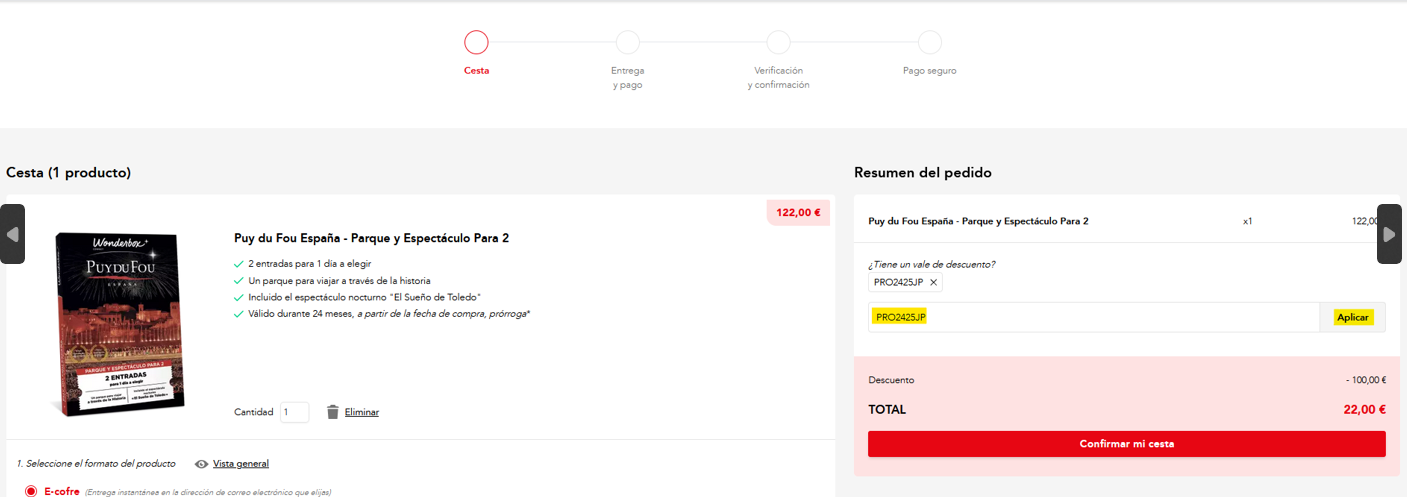Viewport: 1407px width, 497px height.
Task: Click the Aplicar voucher button
Action: click(x=1353, y=317)
